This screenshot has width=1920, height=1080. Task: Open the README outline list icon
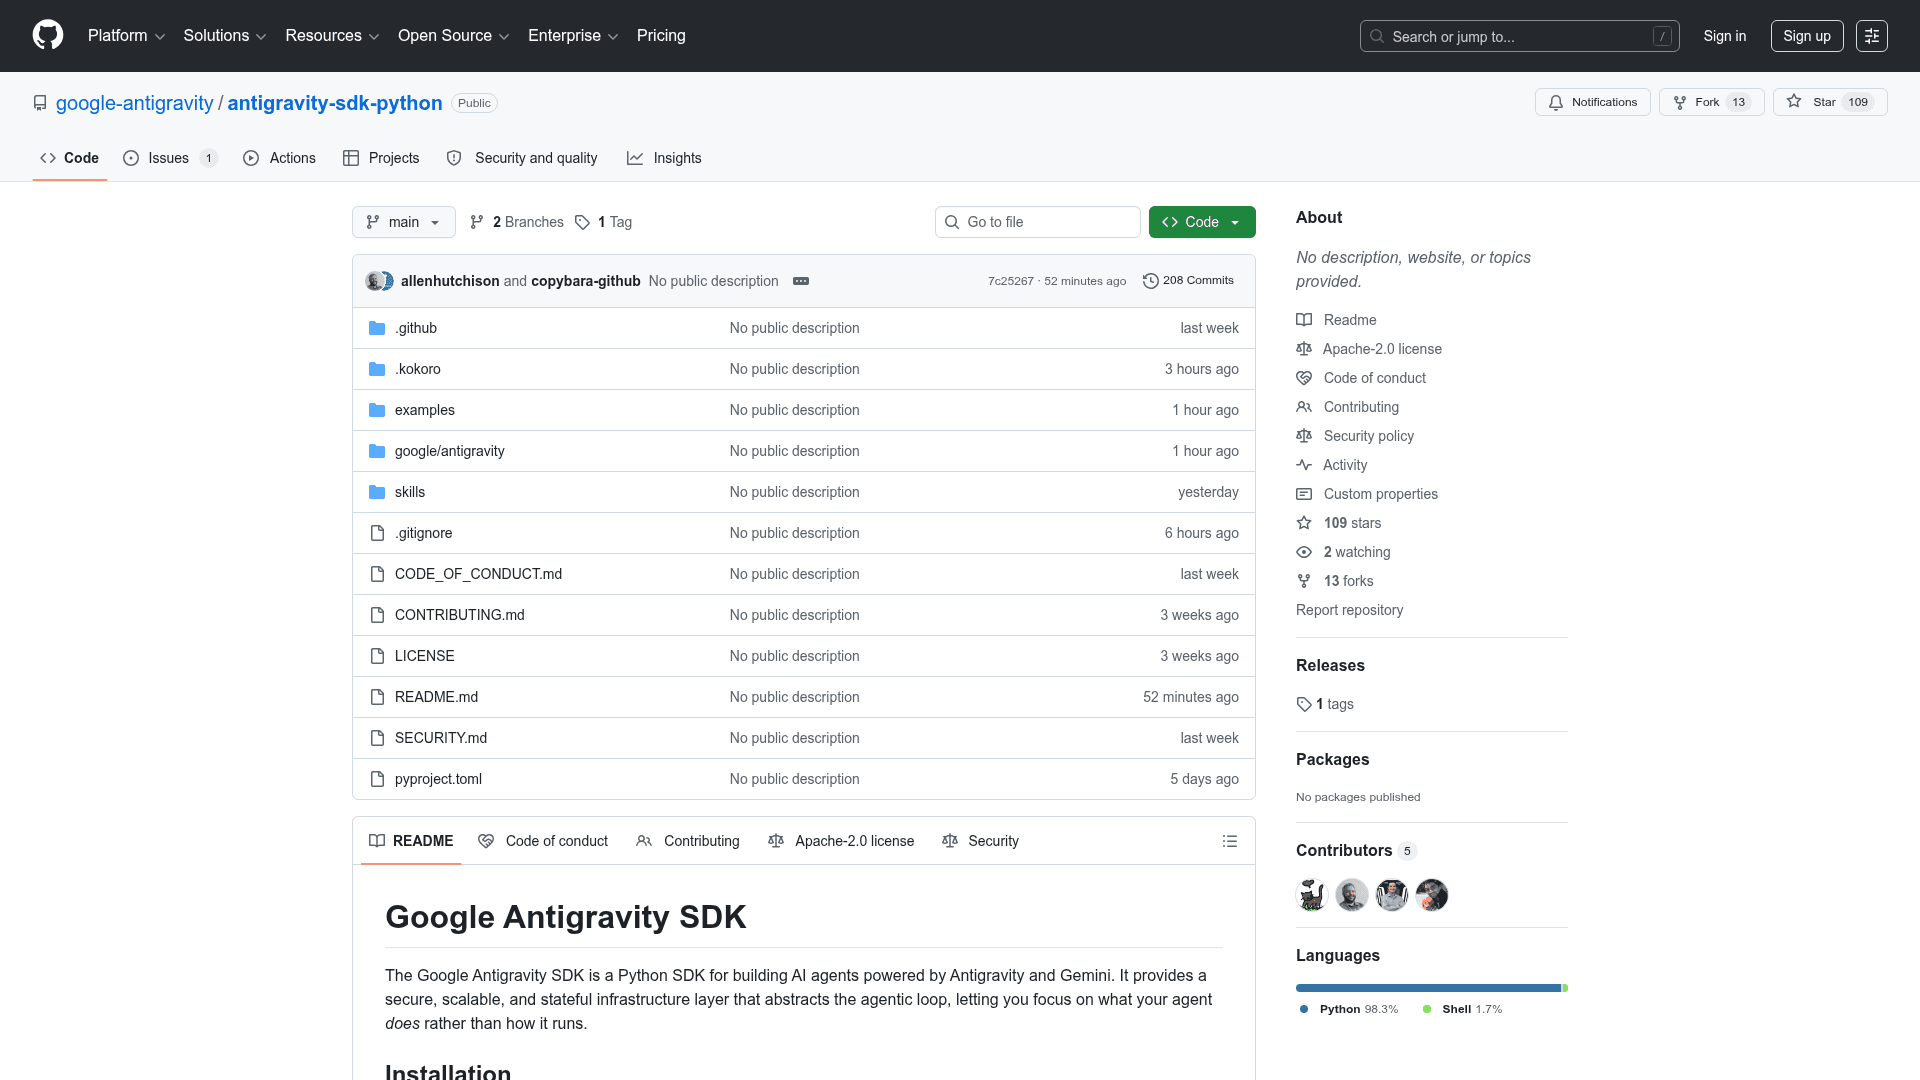coord(1229,841)
